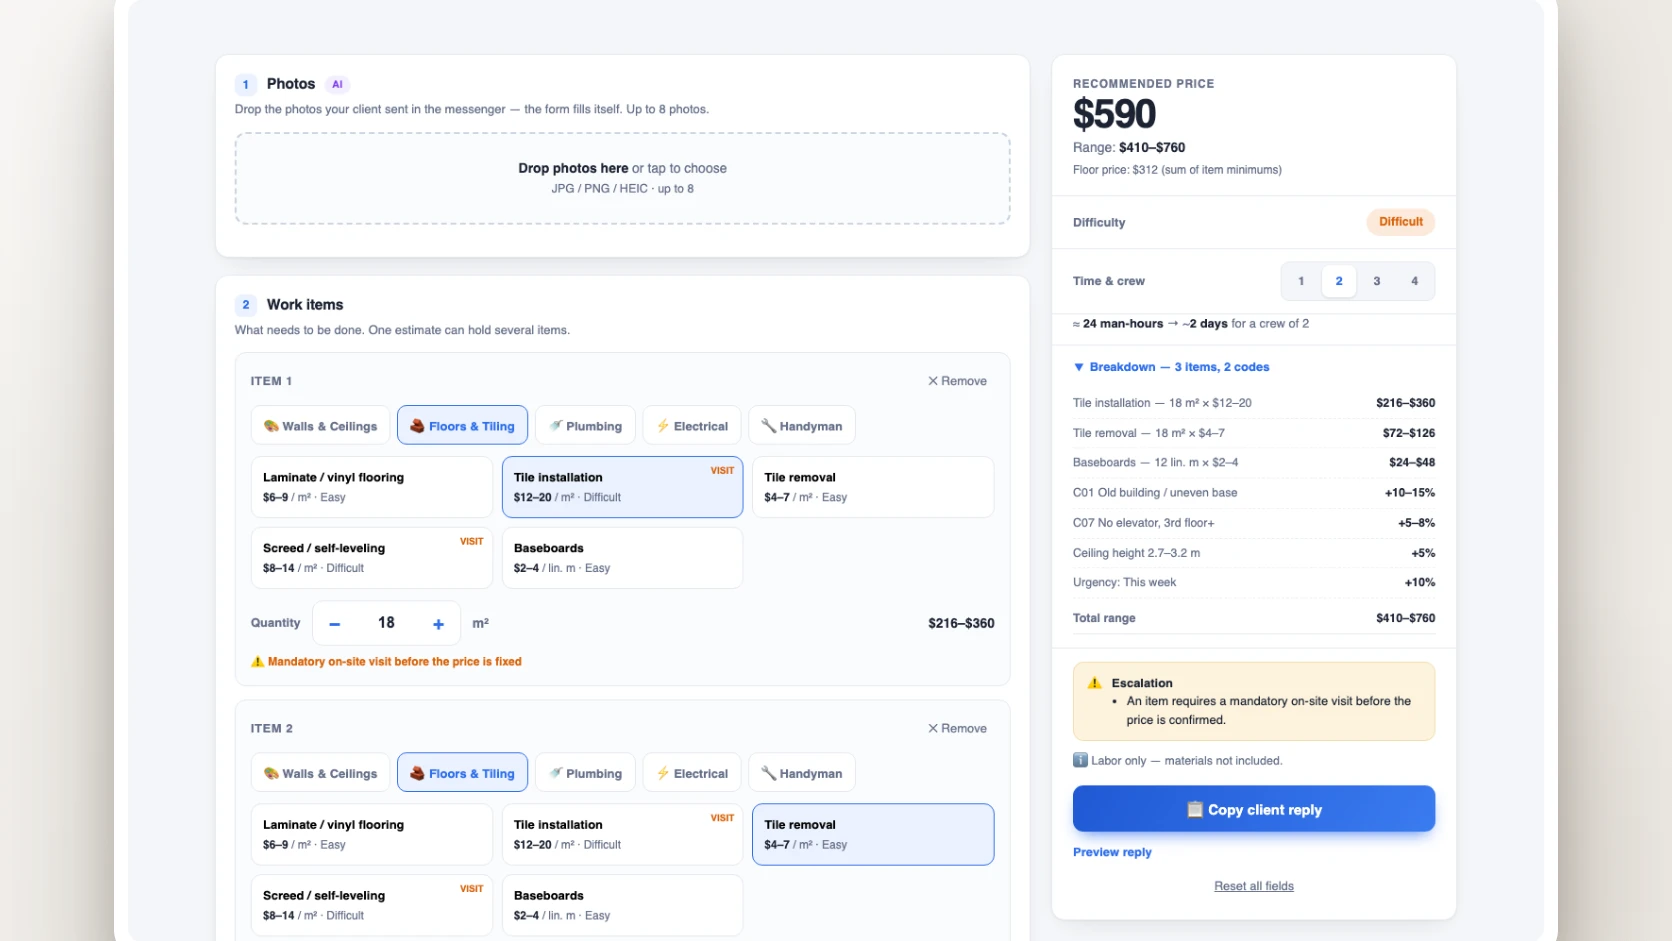Click VISIT tag on Item 2 Tile installation
This screenshot has width=1672, height=941.
(x=722, y=817)
